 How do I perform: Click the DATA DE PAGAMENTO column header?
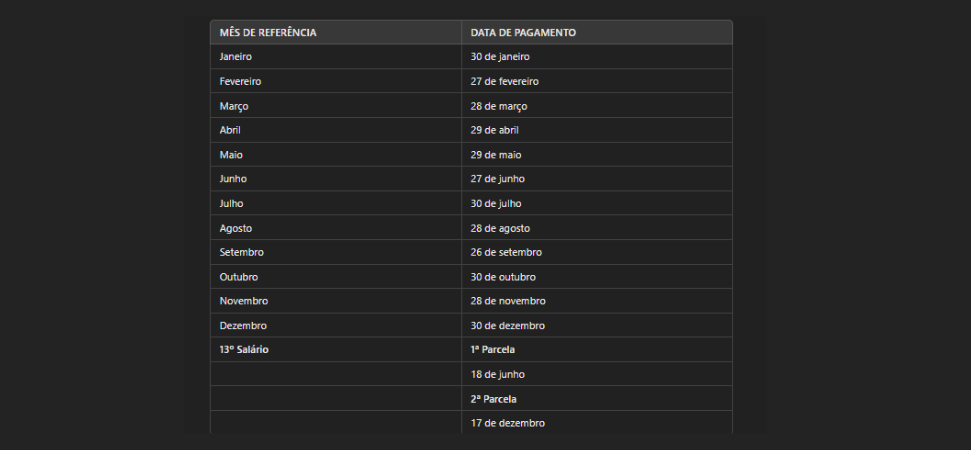(523, 33)
